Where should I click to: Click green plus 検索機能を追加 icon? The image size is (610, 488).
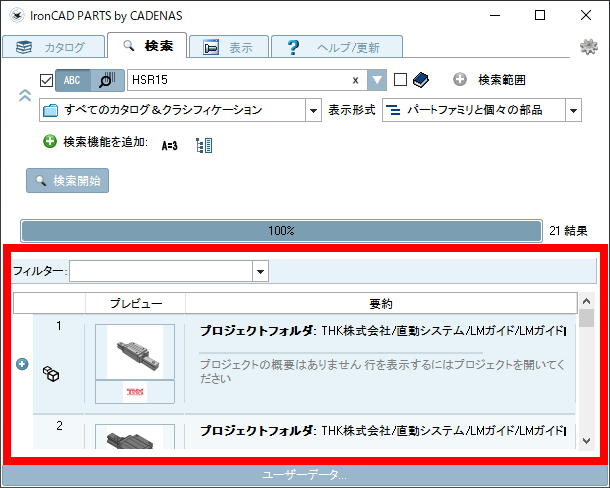click(50, 141)
